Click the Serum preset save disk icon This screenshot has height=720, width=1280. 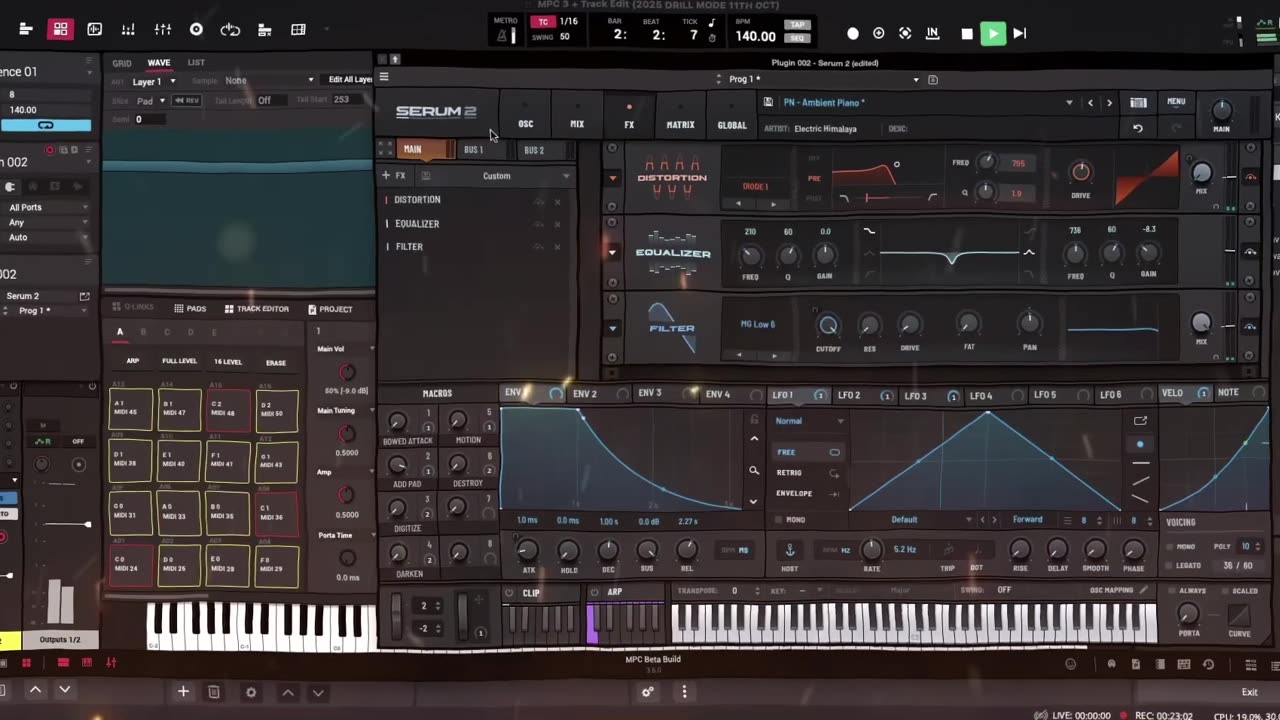[768, 102]
